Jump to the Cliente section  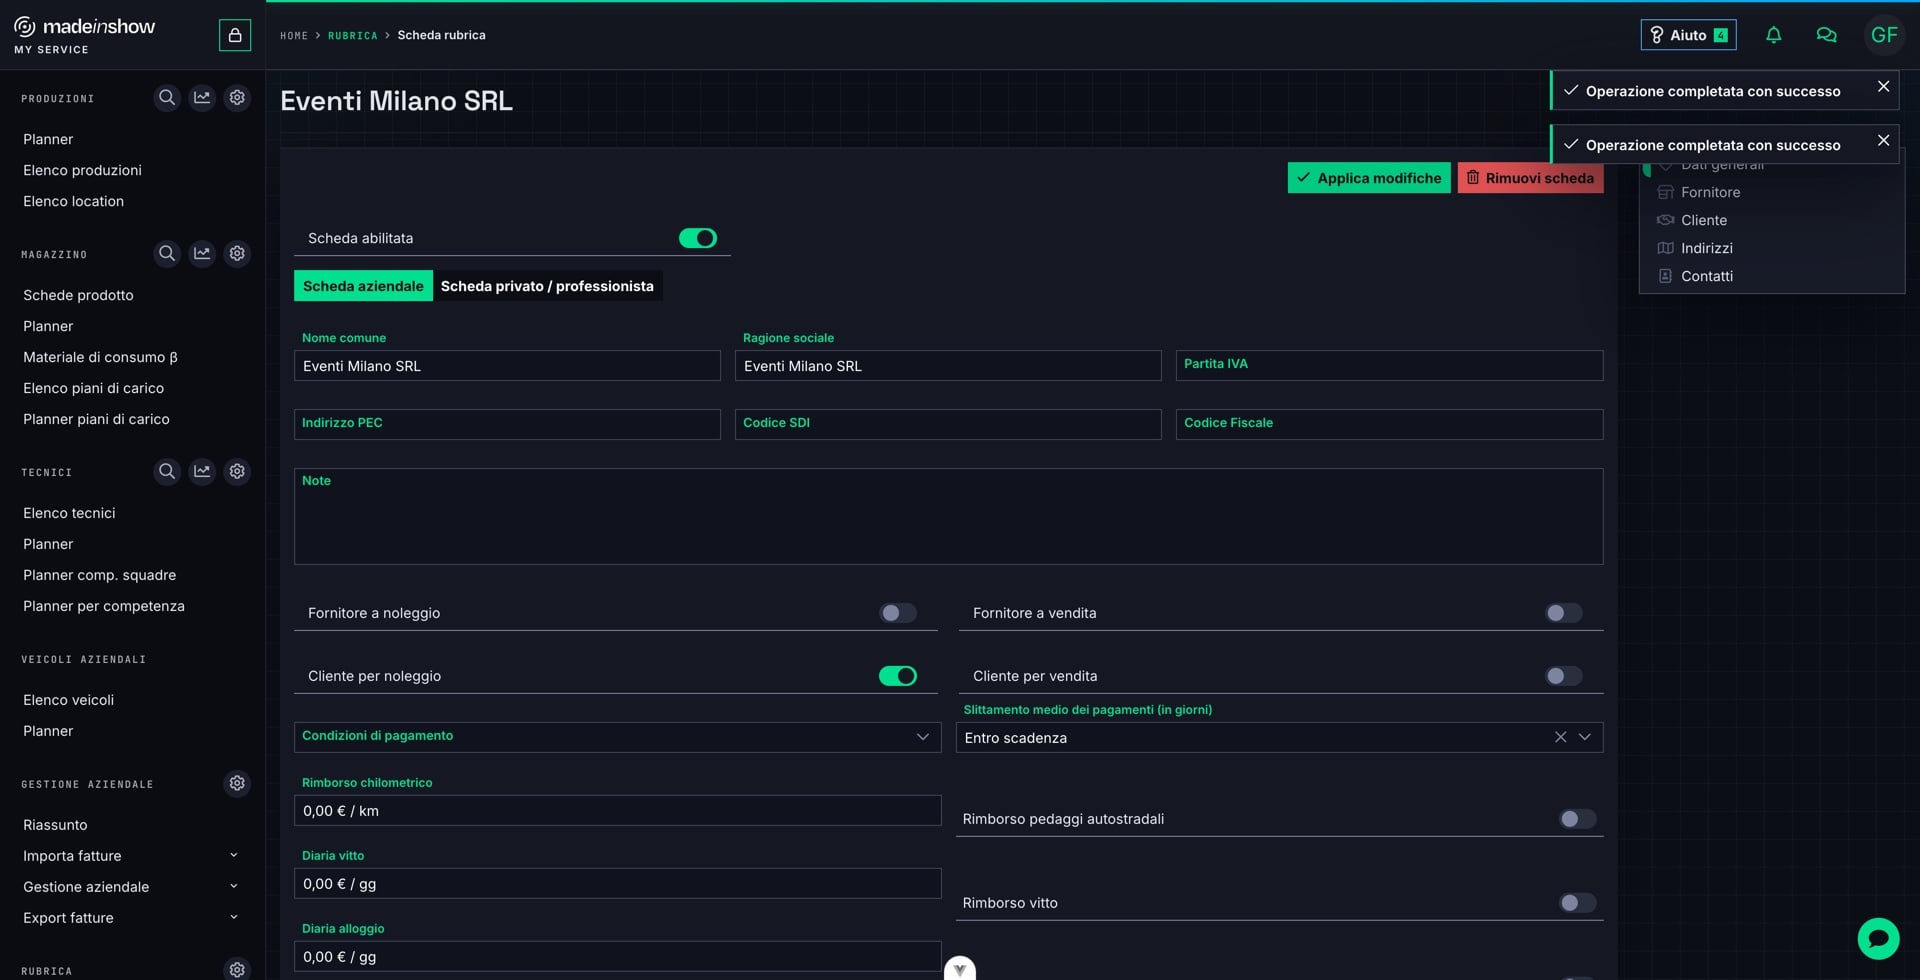pos(1703,220)
